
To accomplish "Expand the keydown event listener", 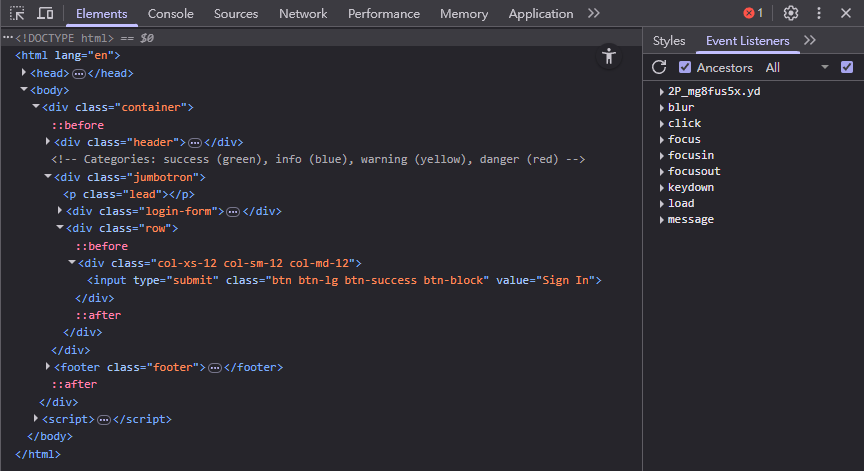I will coord(662,188).
